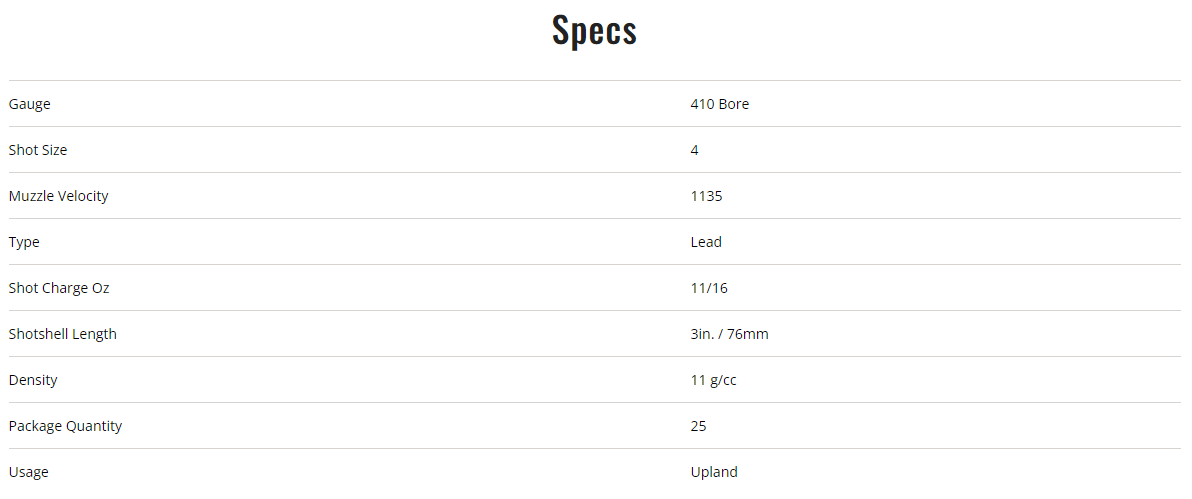Click the Specs heading
Viewport: 1192px width, 499px height.
pos(594,31)
